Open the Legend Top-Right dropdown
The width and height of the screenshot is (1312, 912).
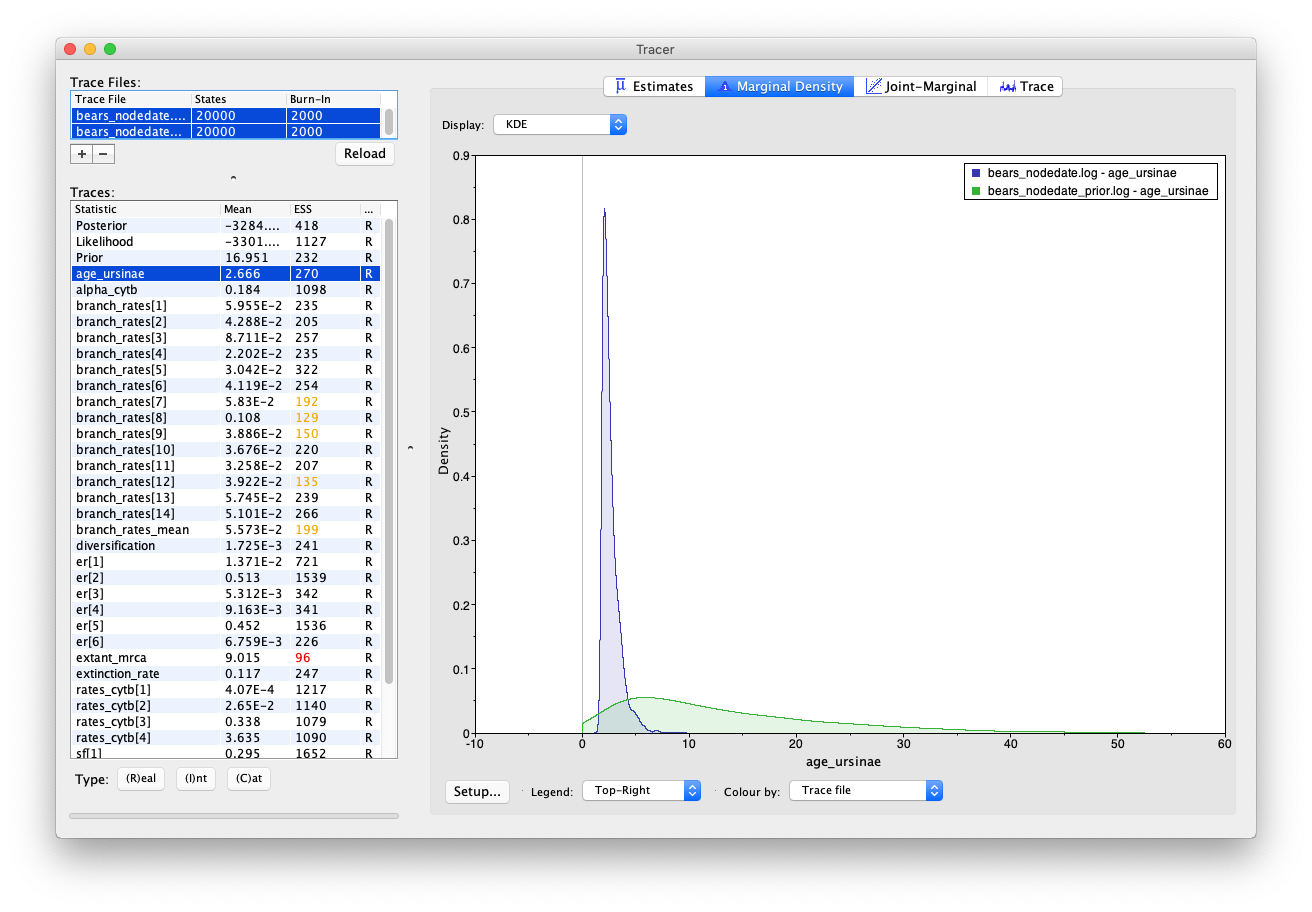pos(641,790)
